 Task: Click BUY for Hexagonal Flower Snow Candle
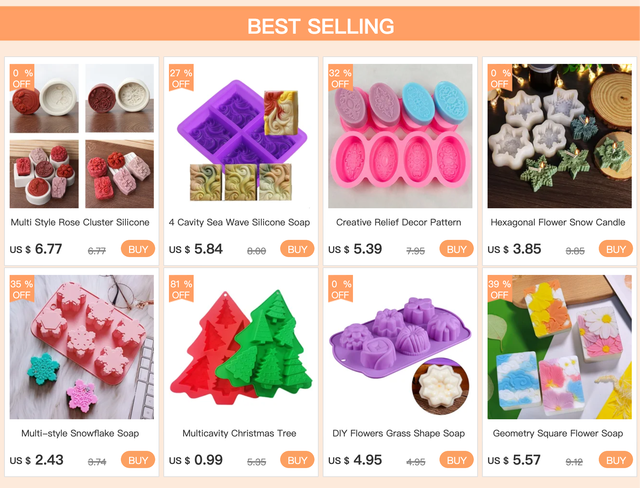coord(616,249)
